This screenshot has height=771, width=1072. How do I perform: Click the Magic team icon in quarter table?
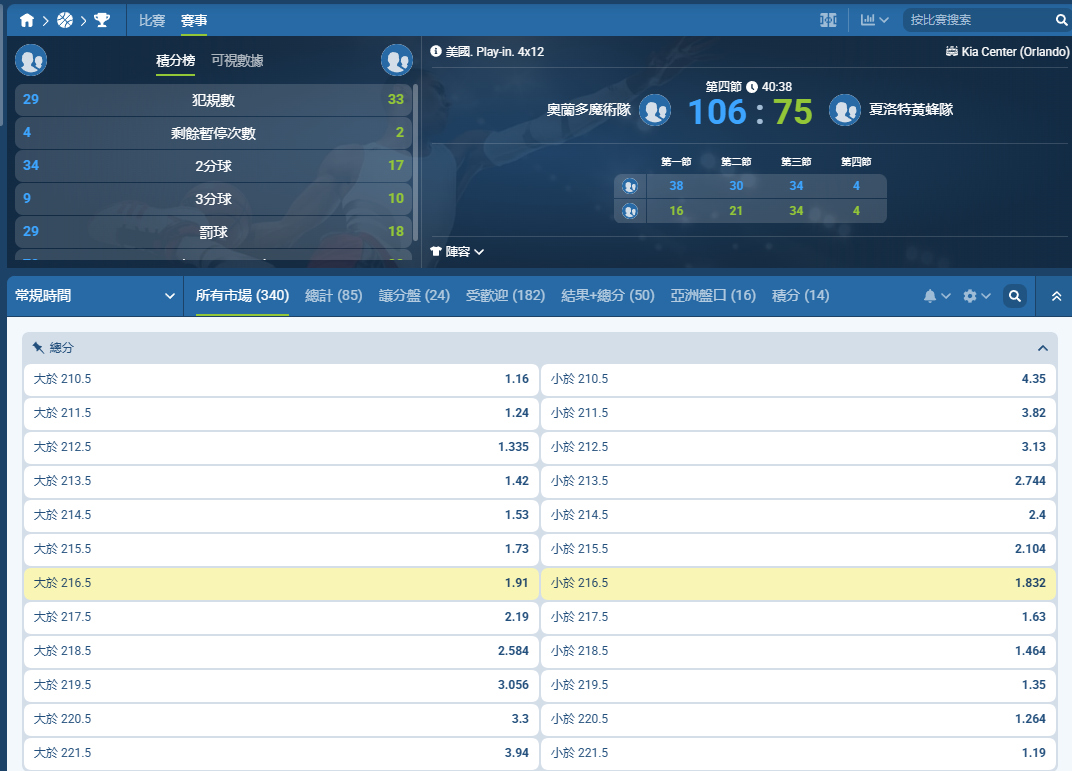[x=630, y=186]
